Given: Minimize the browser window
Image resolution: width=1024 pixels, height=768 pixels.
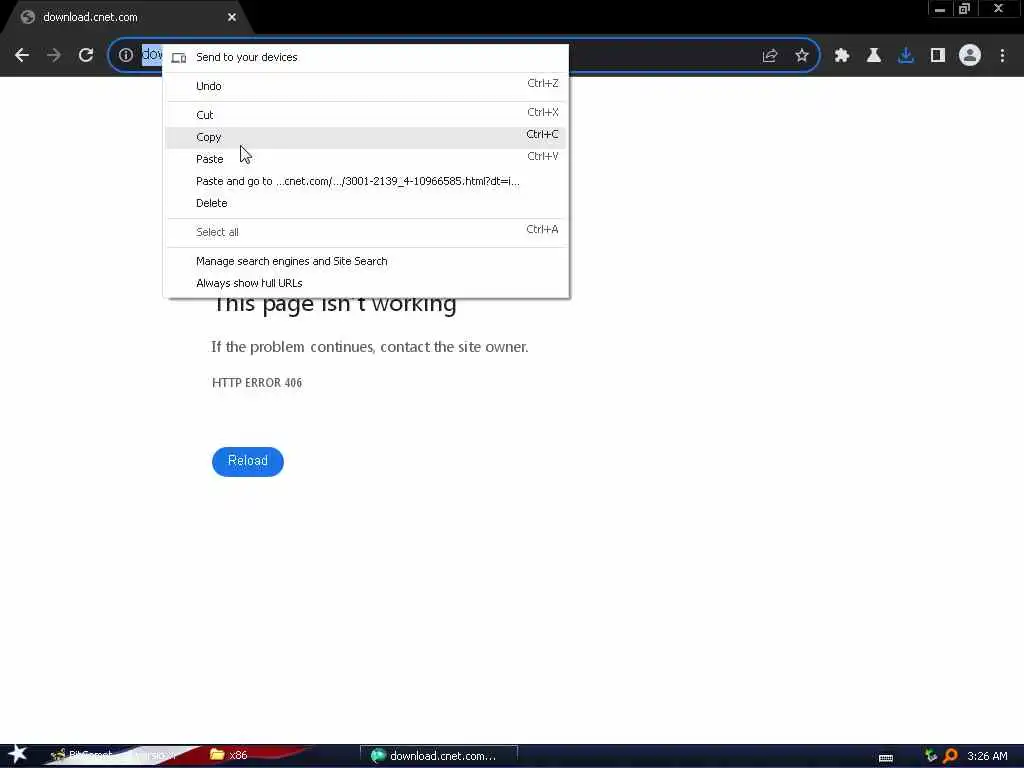Looking at the screenshot, I should [x=940, y=9].
